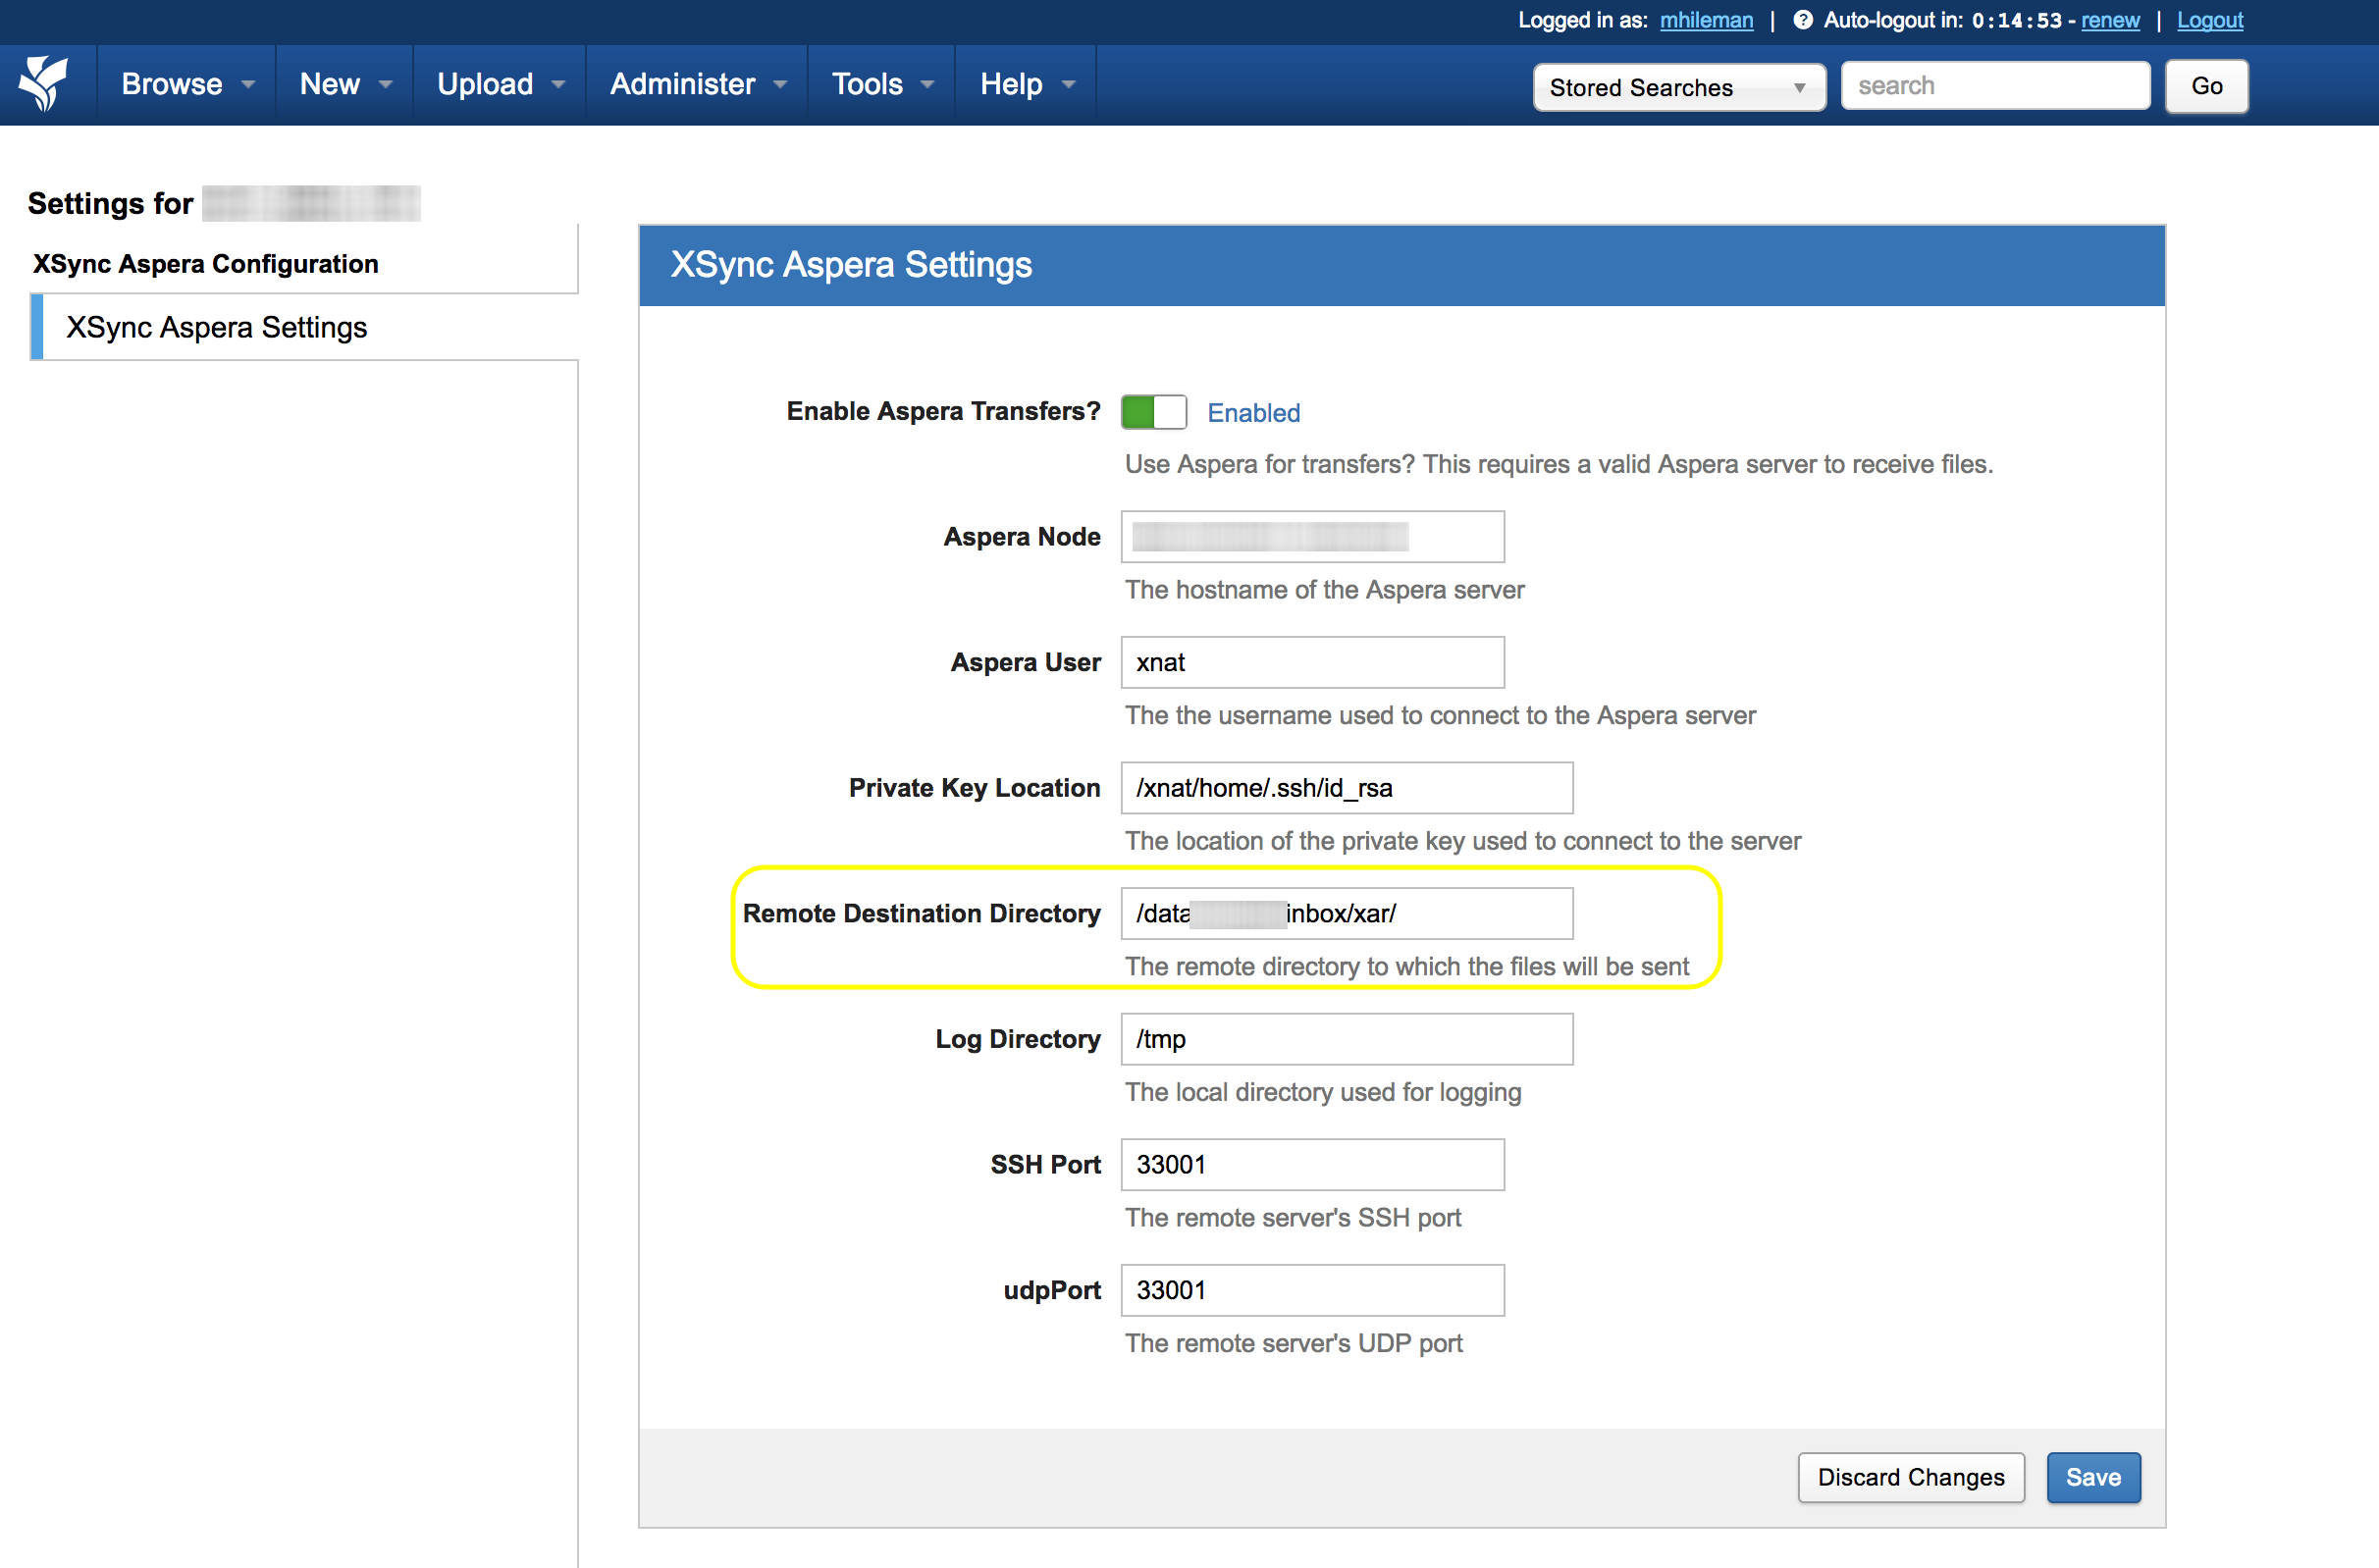
Task: Click the Save button
Action: tap(2092, 1477)
